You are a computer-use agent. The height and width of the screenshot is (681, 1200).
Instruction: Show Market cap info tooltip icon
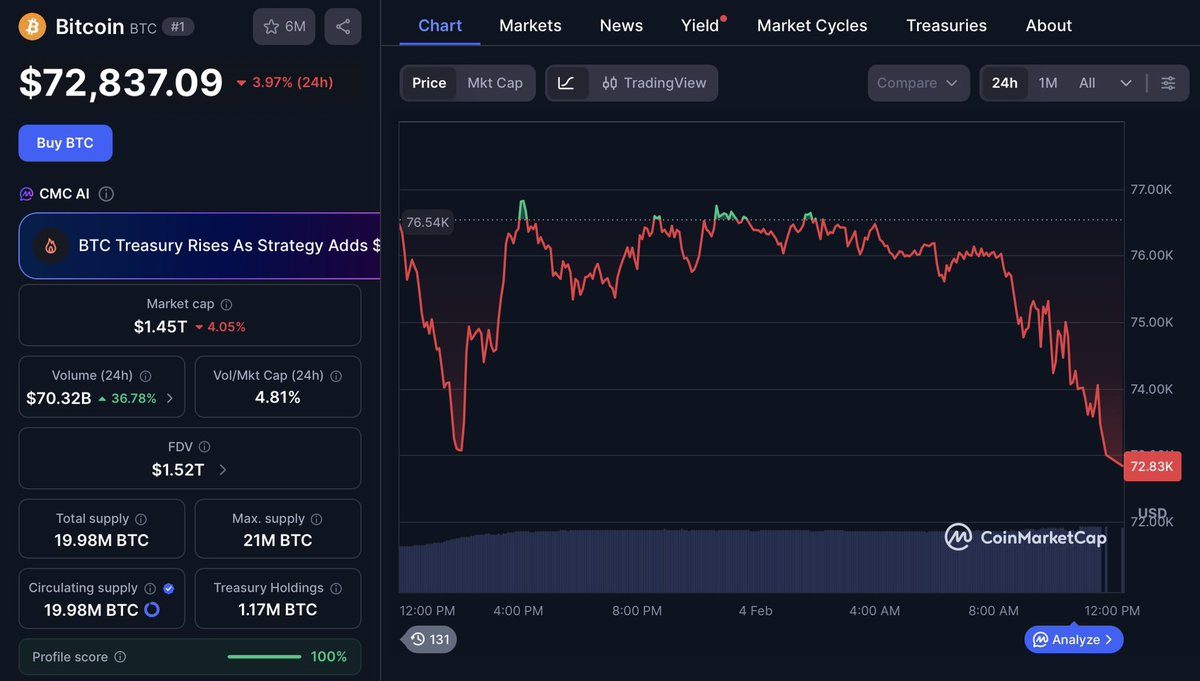(226, 304)
